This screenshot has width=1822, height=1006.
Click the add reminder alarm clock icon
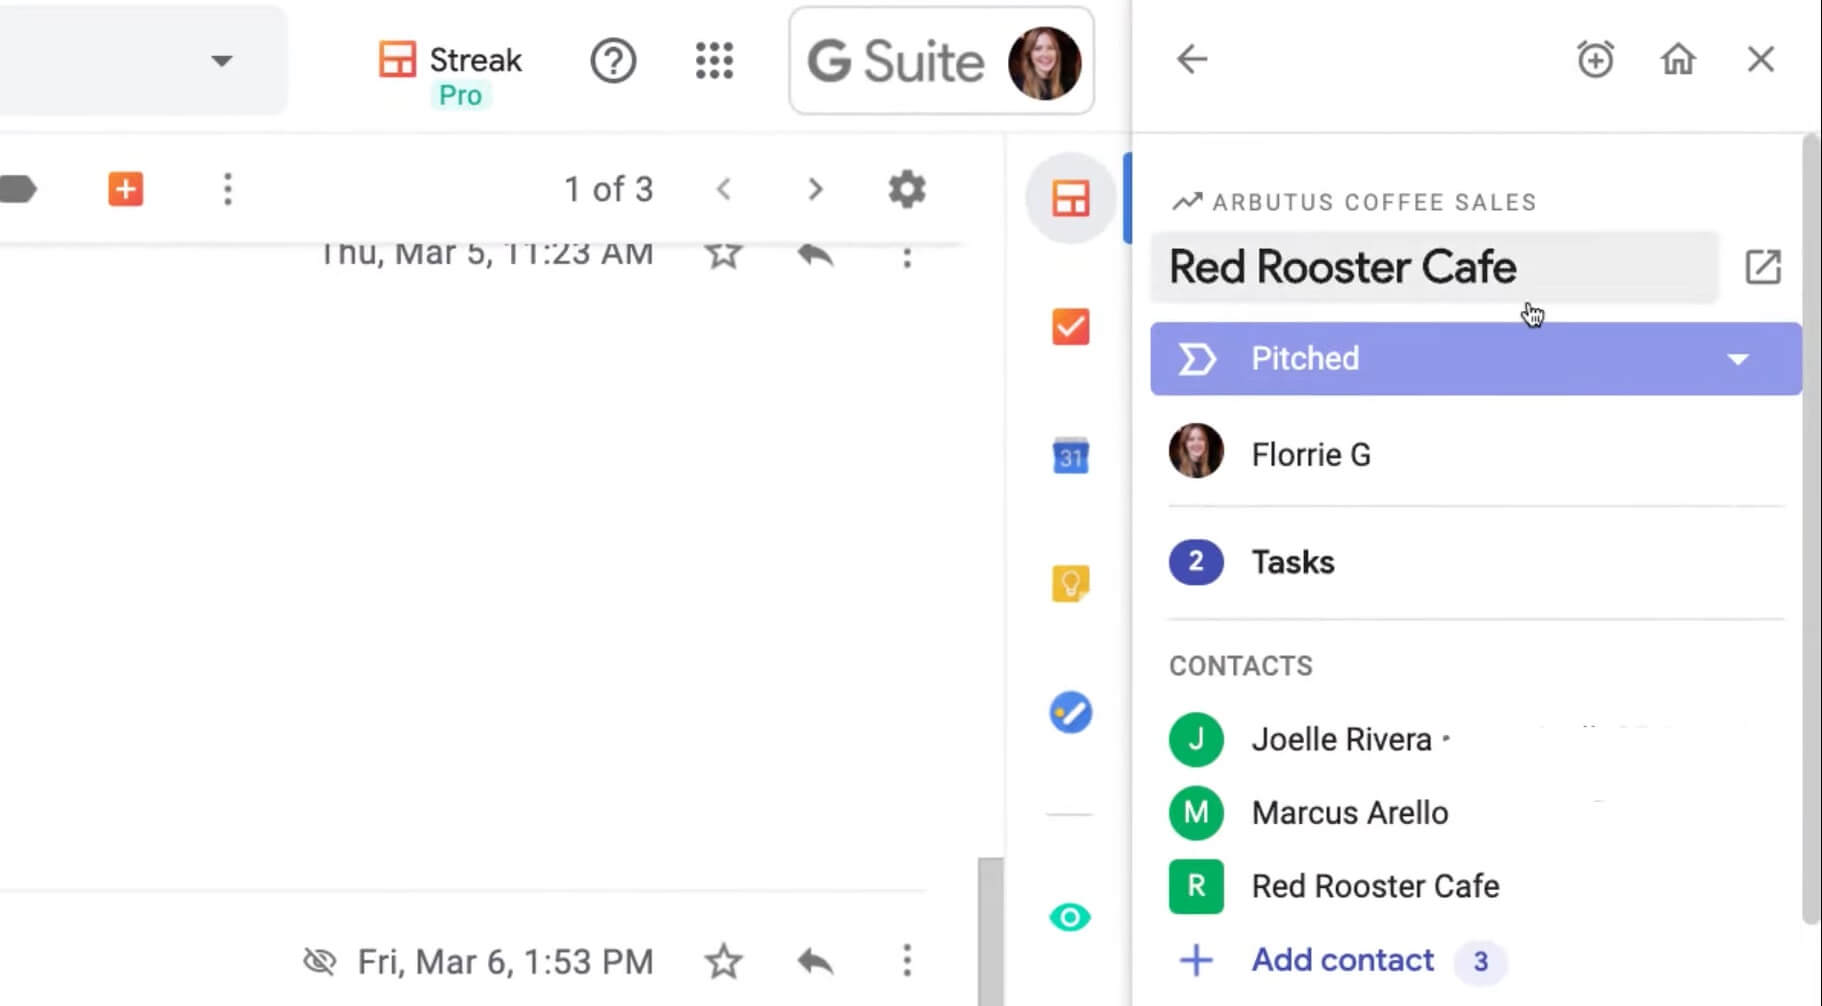(x=1595, y=60)
